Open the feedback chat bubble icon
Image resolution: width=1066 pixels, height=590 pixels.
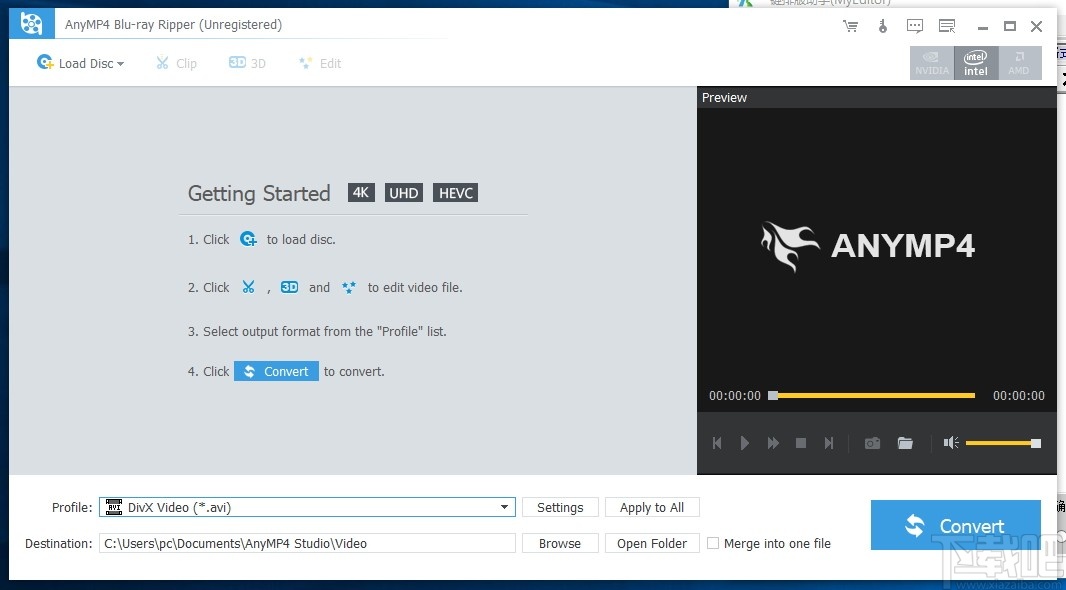(x=915, y=27)
